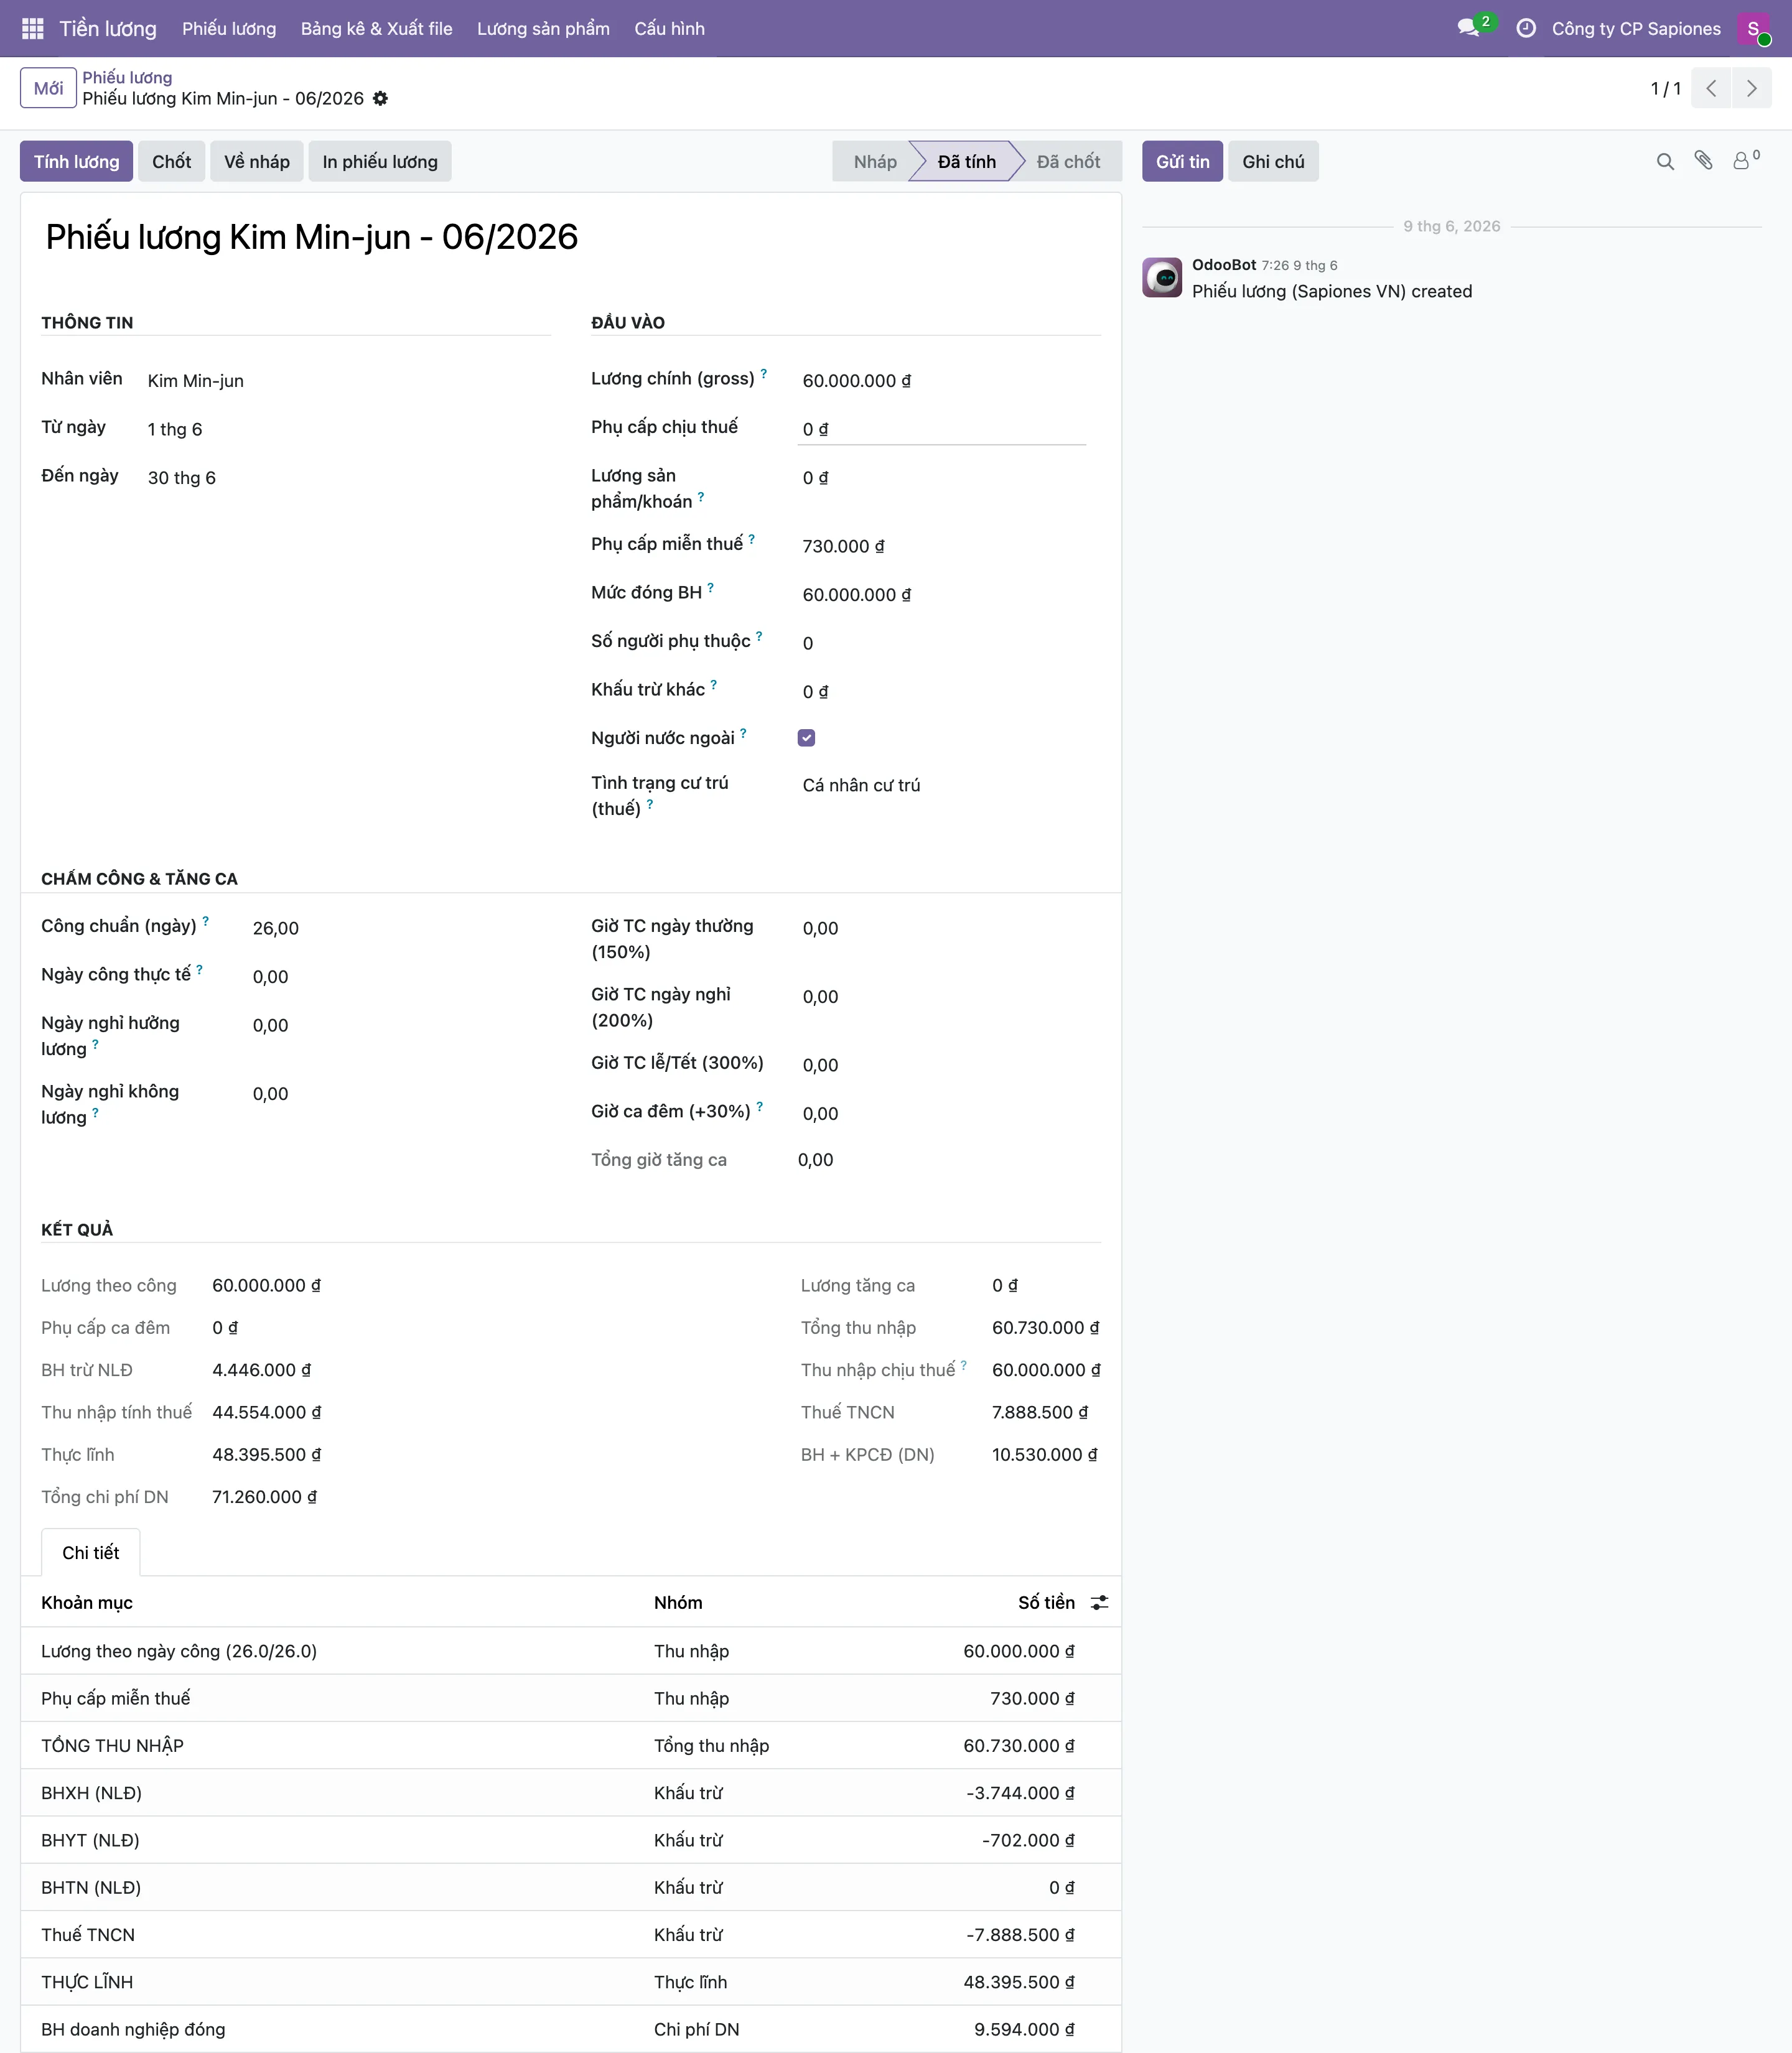
Task: Click the paperclip attachments icon
Action: [1704, 161]
